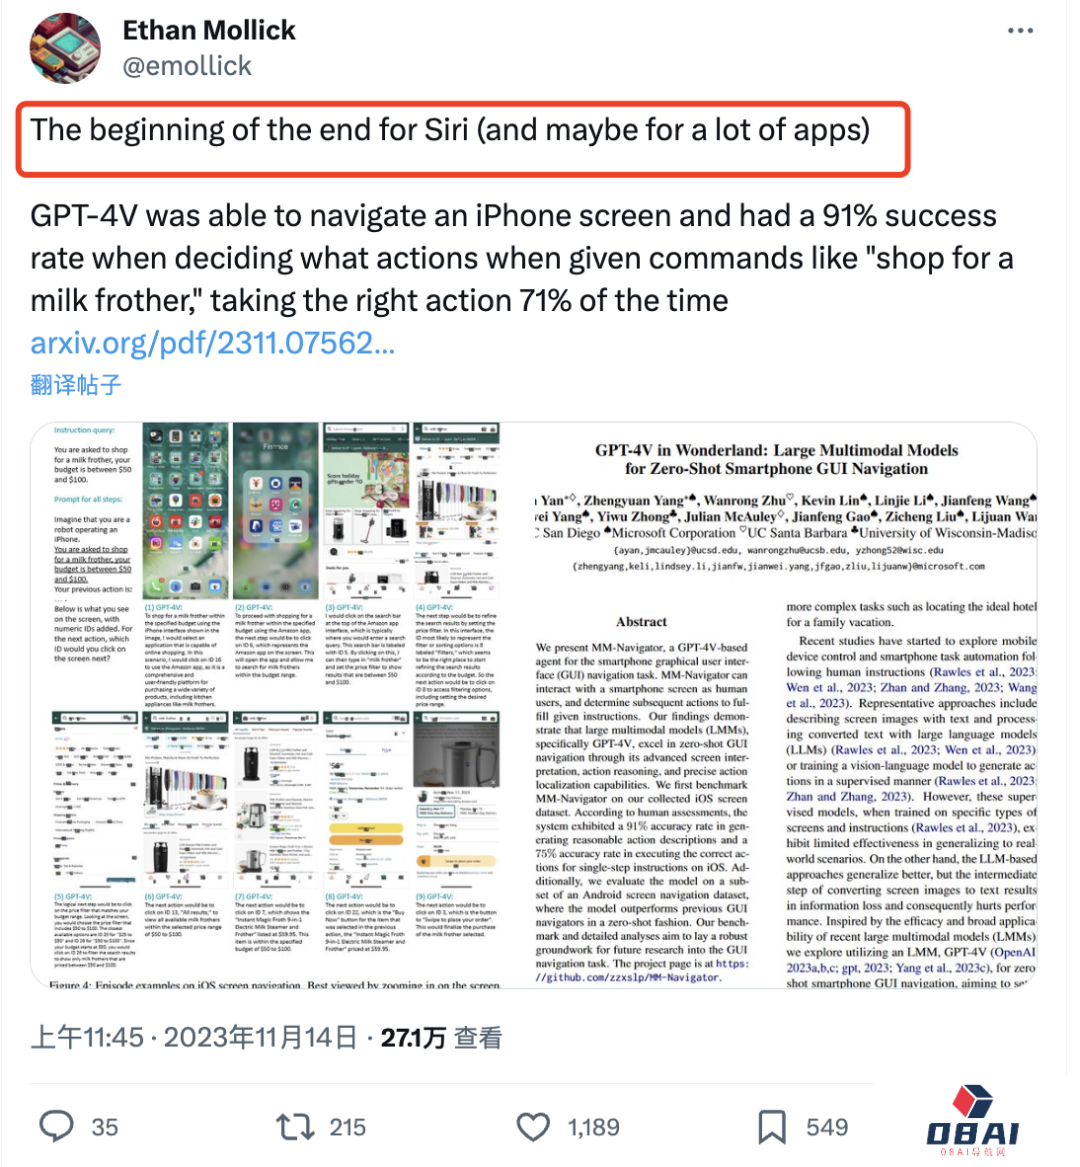The image size is (1080, 1167).
Task: Click the 1,189 likes count
Action: click(x=593, y=1127)
